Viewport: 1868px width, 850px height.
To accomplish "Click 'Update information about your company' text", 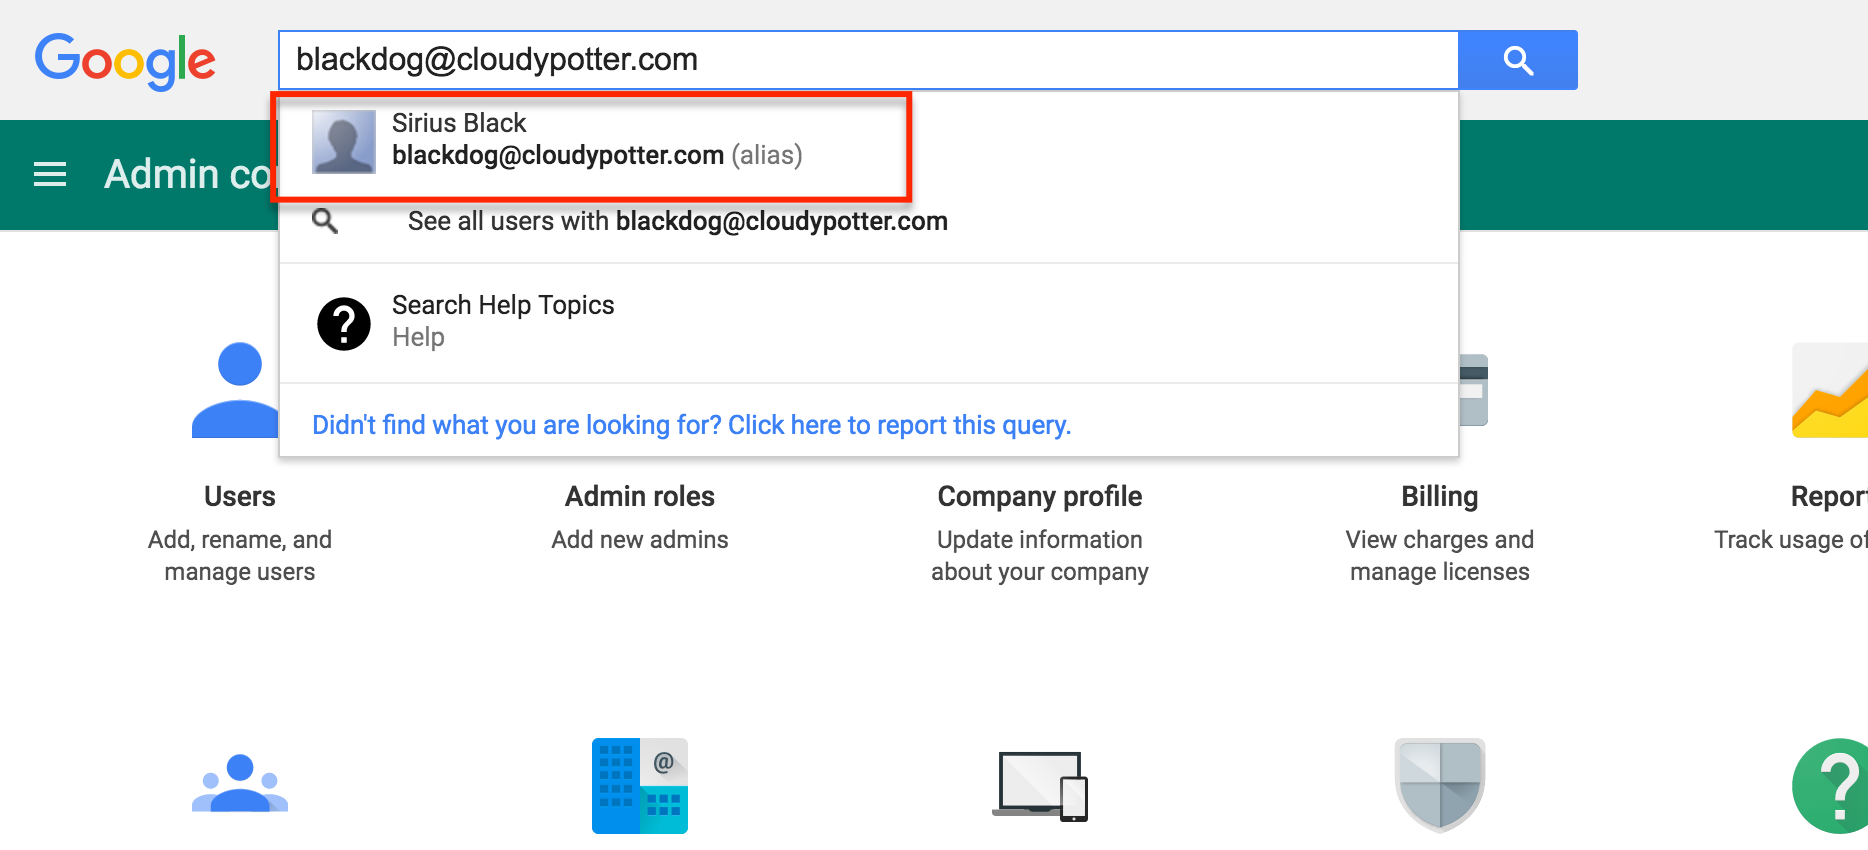I will (x=1040, y=556).
